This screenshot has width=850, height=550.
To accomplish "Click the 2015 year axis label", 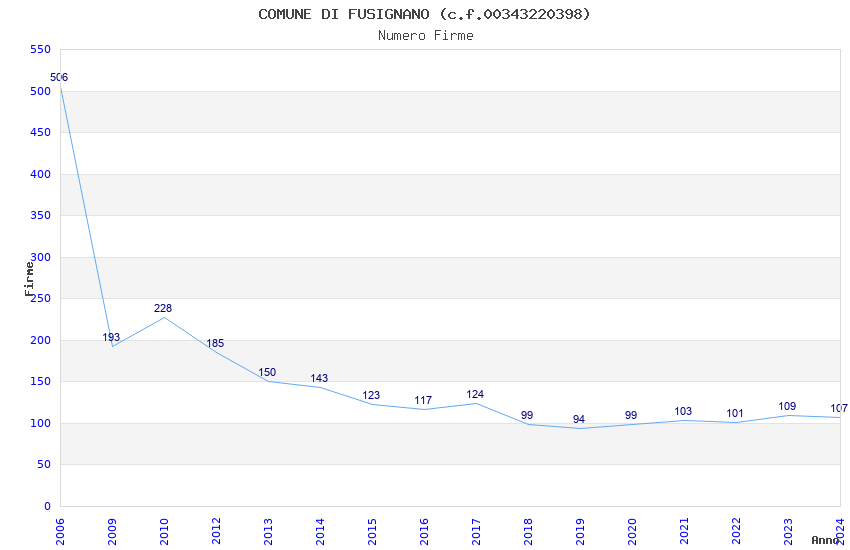I will tap(372, 532).
